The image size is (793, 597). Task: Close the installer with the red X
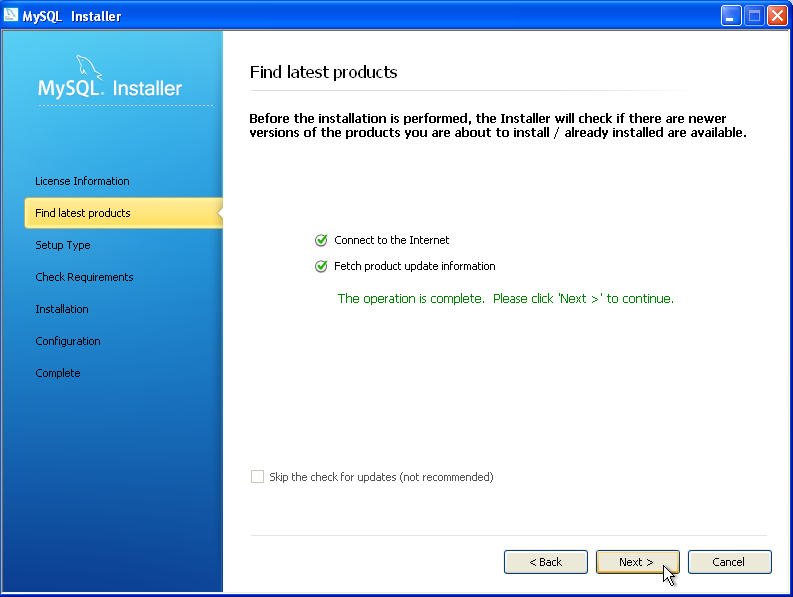tap(777, 15)
